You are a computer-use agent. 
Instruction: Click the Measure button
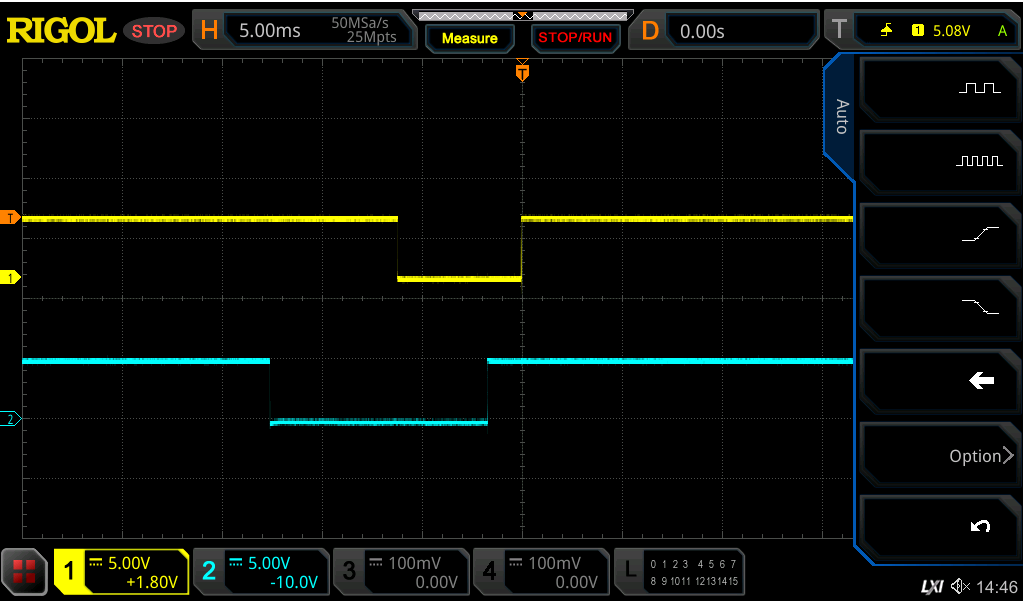coord(470,38)
